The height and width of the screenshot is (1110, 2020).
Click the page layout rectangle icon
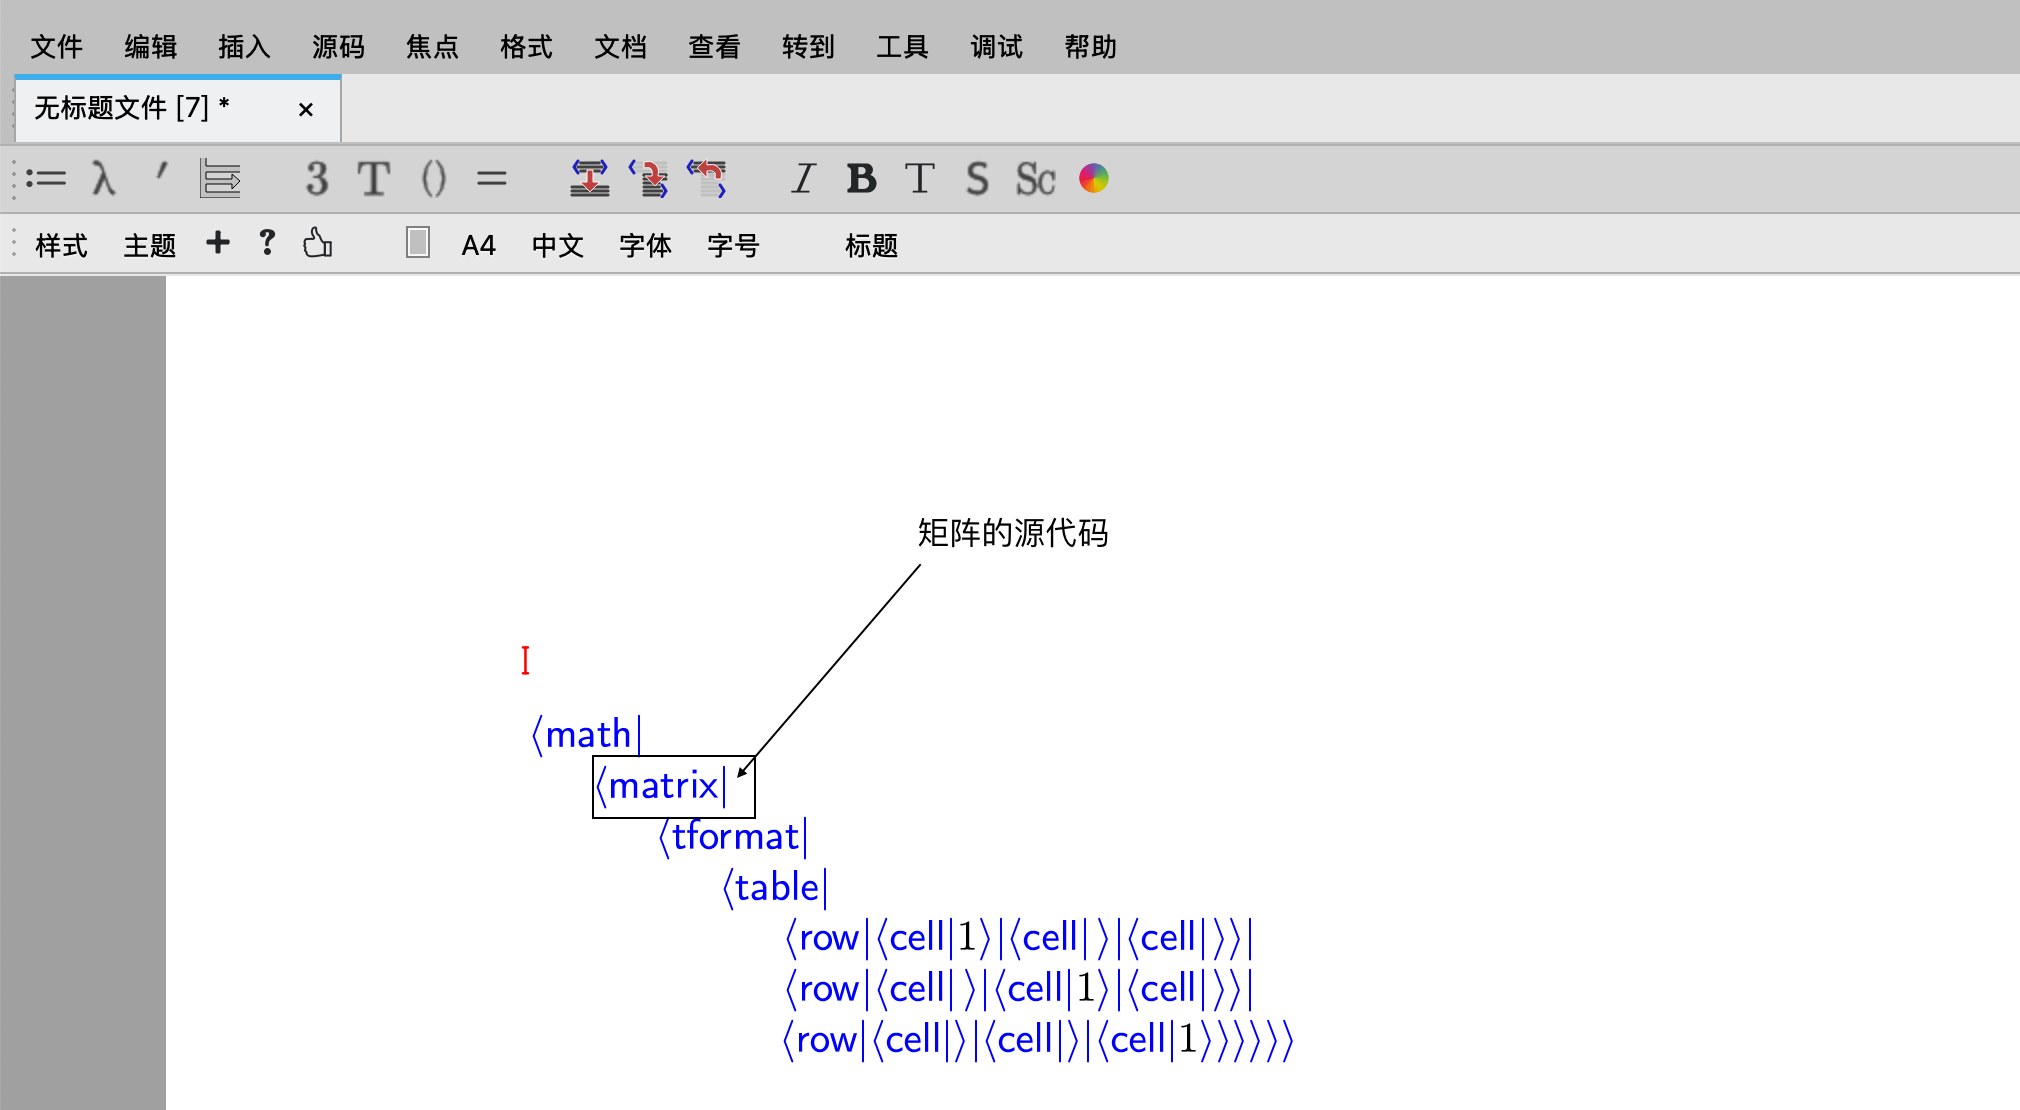pos(418,243)
